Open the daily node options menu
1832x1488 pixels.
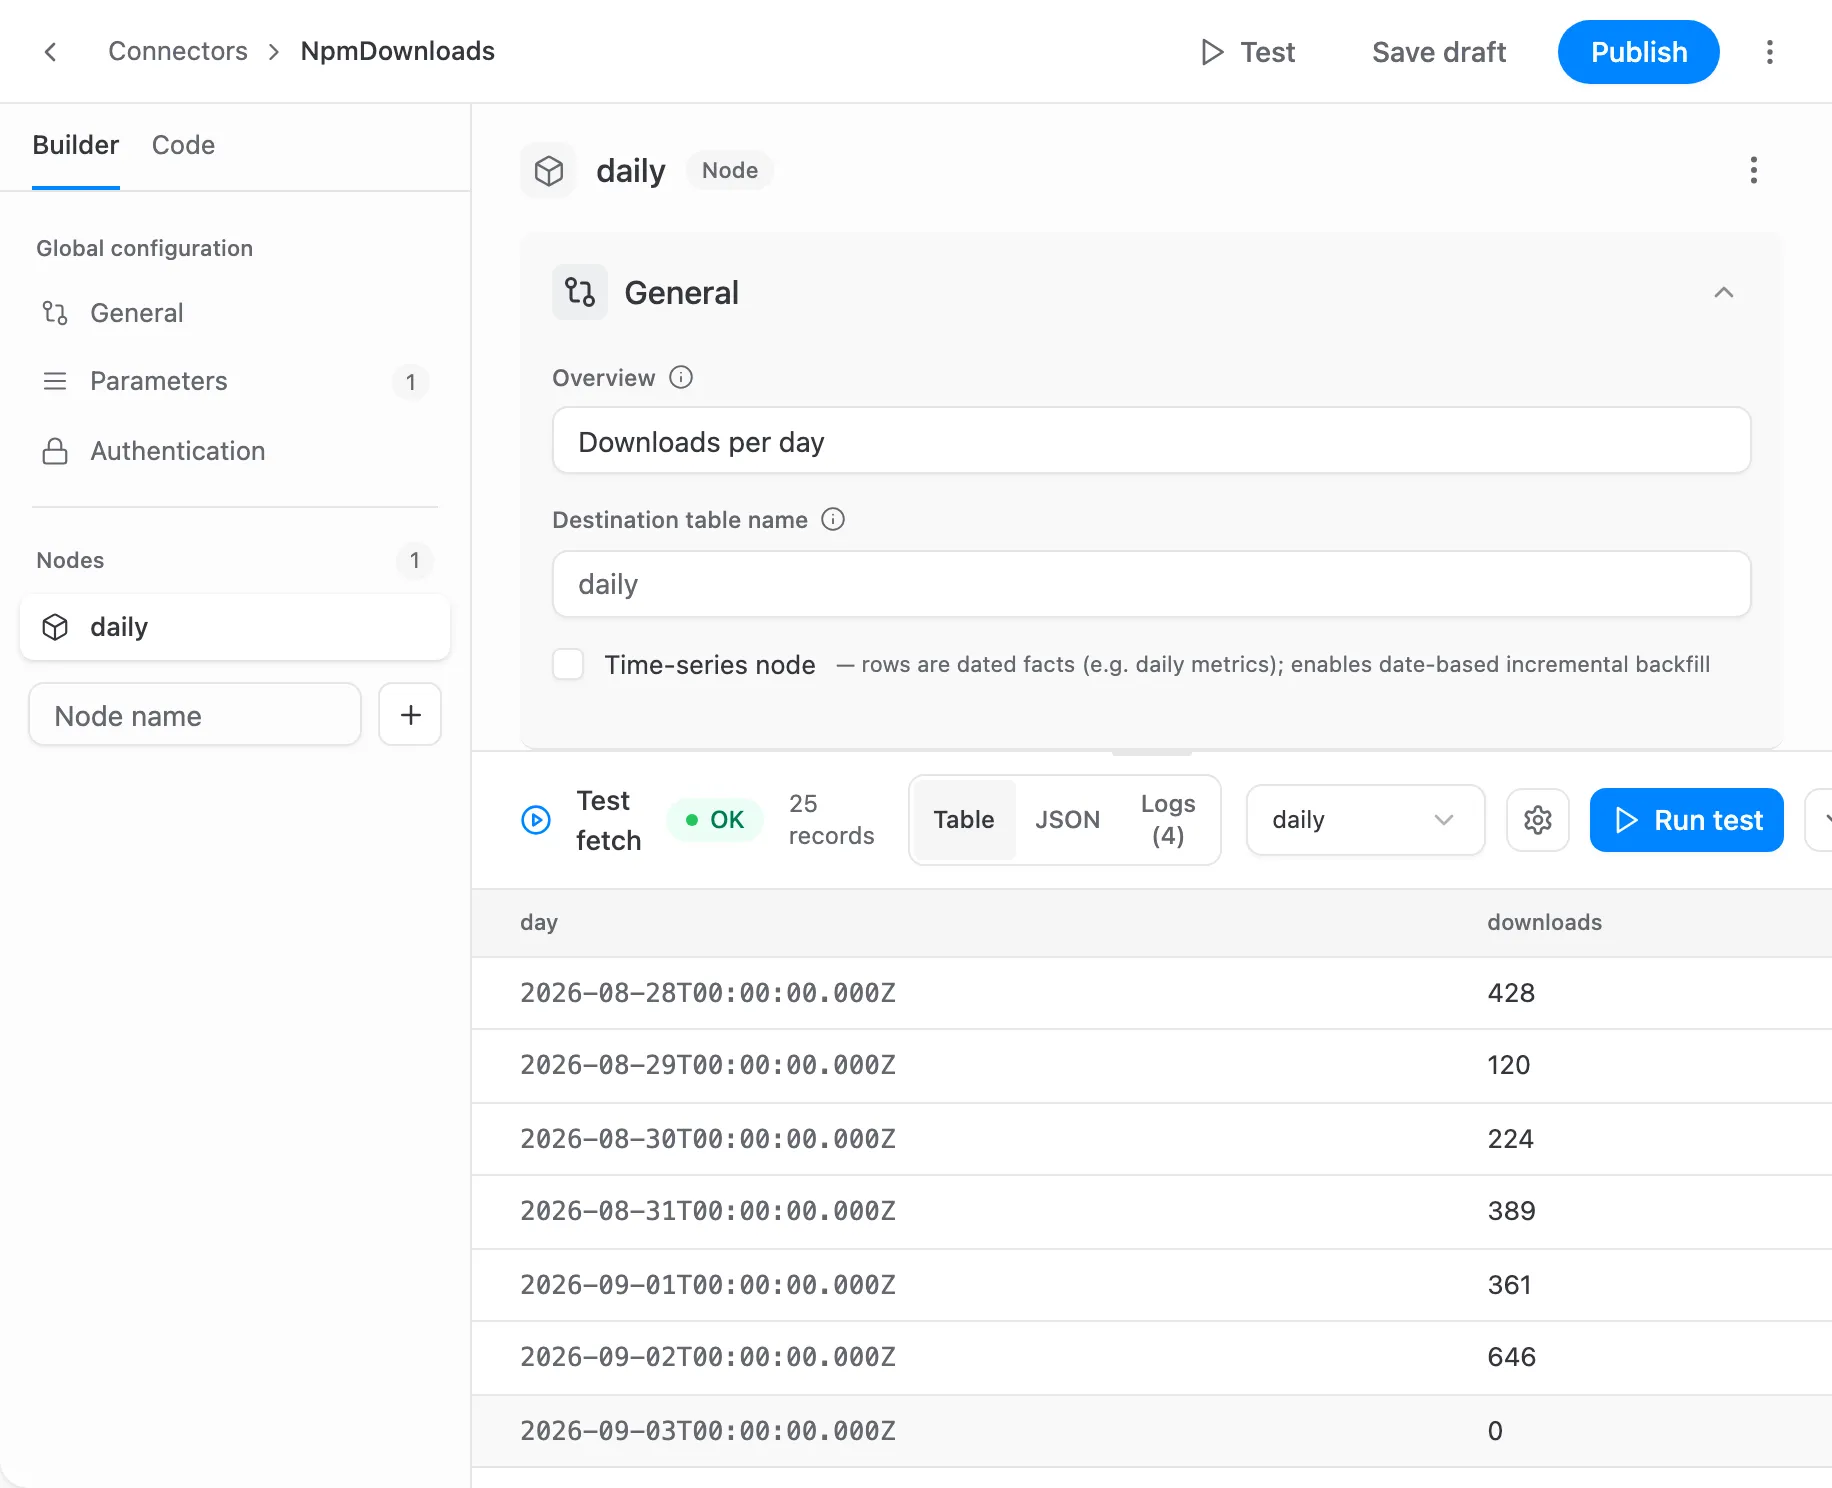pyautogui.click(x=1753, y=170)
